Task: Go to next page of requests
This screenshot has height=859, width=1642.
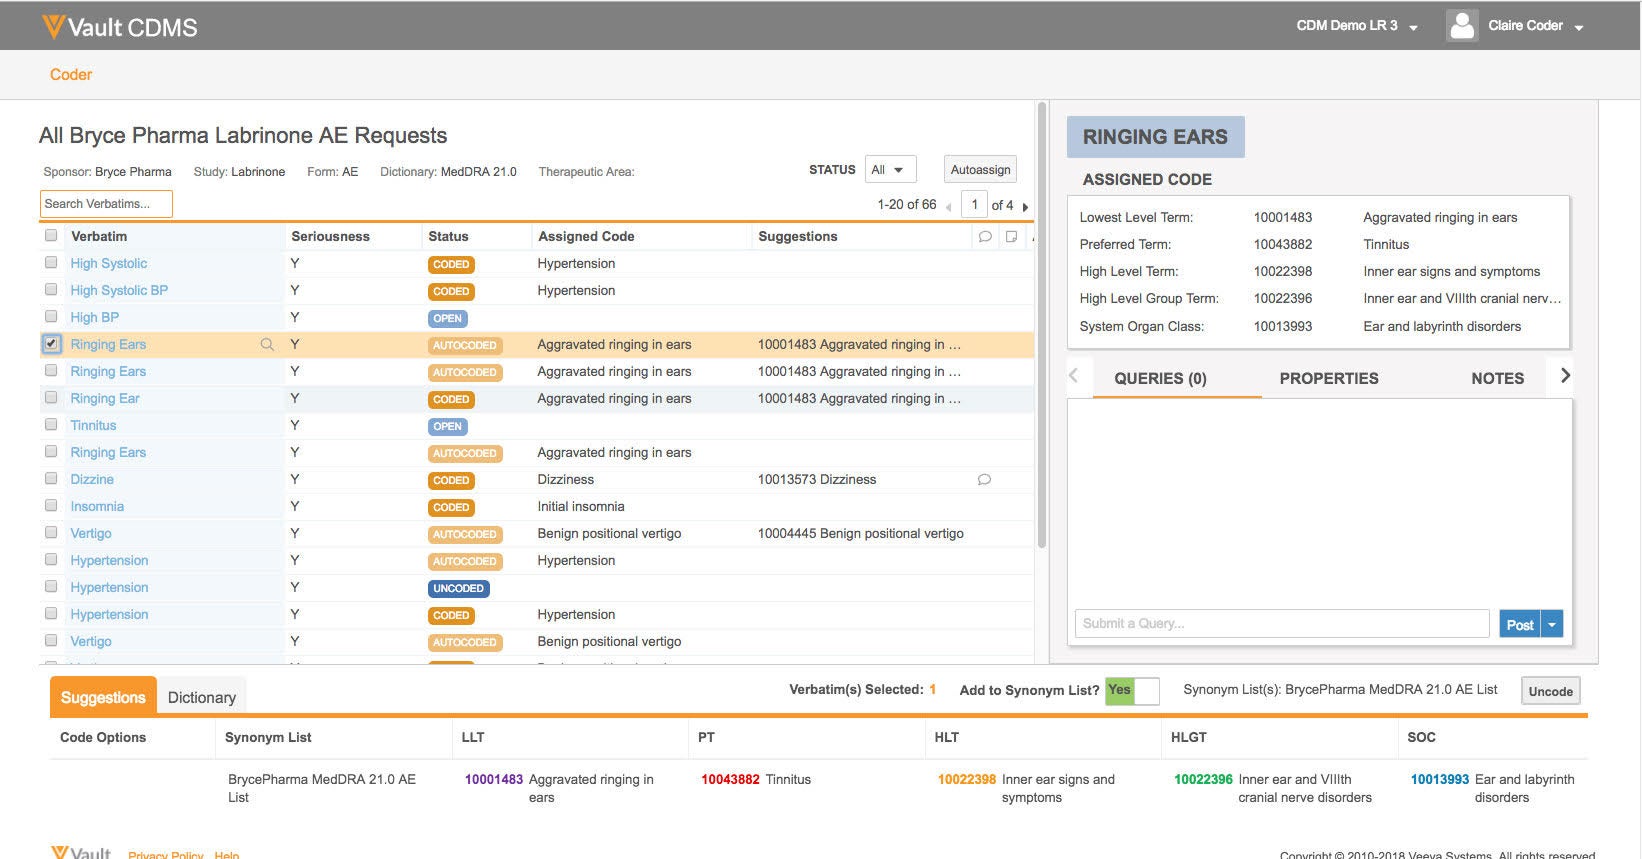Action: click(x=1025, y=206)
